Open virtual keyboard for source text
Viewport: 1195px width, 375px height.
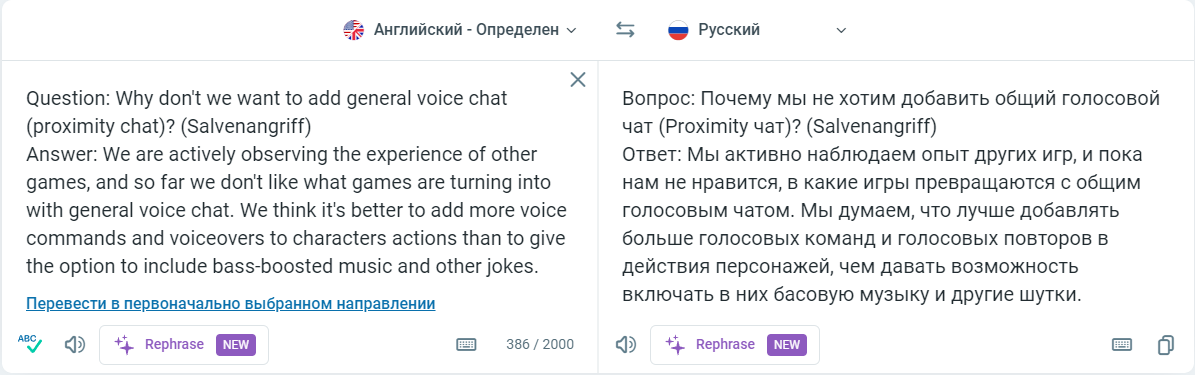pos(466,345)
